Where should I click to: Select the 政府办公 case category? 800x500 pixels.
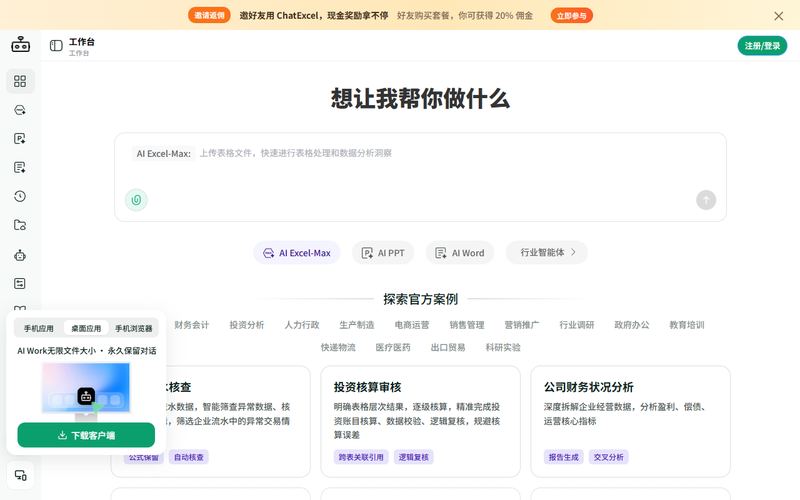(x=632, y=325)
